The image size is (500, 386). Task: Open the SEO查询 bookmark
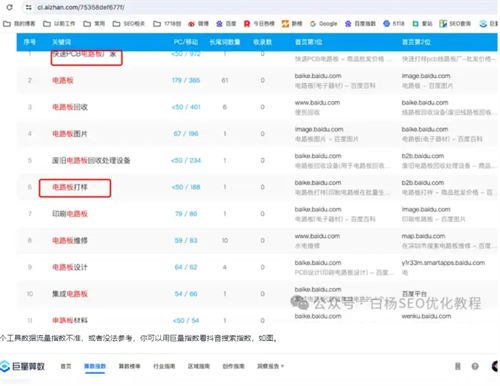click(x=455, y=24)
